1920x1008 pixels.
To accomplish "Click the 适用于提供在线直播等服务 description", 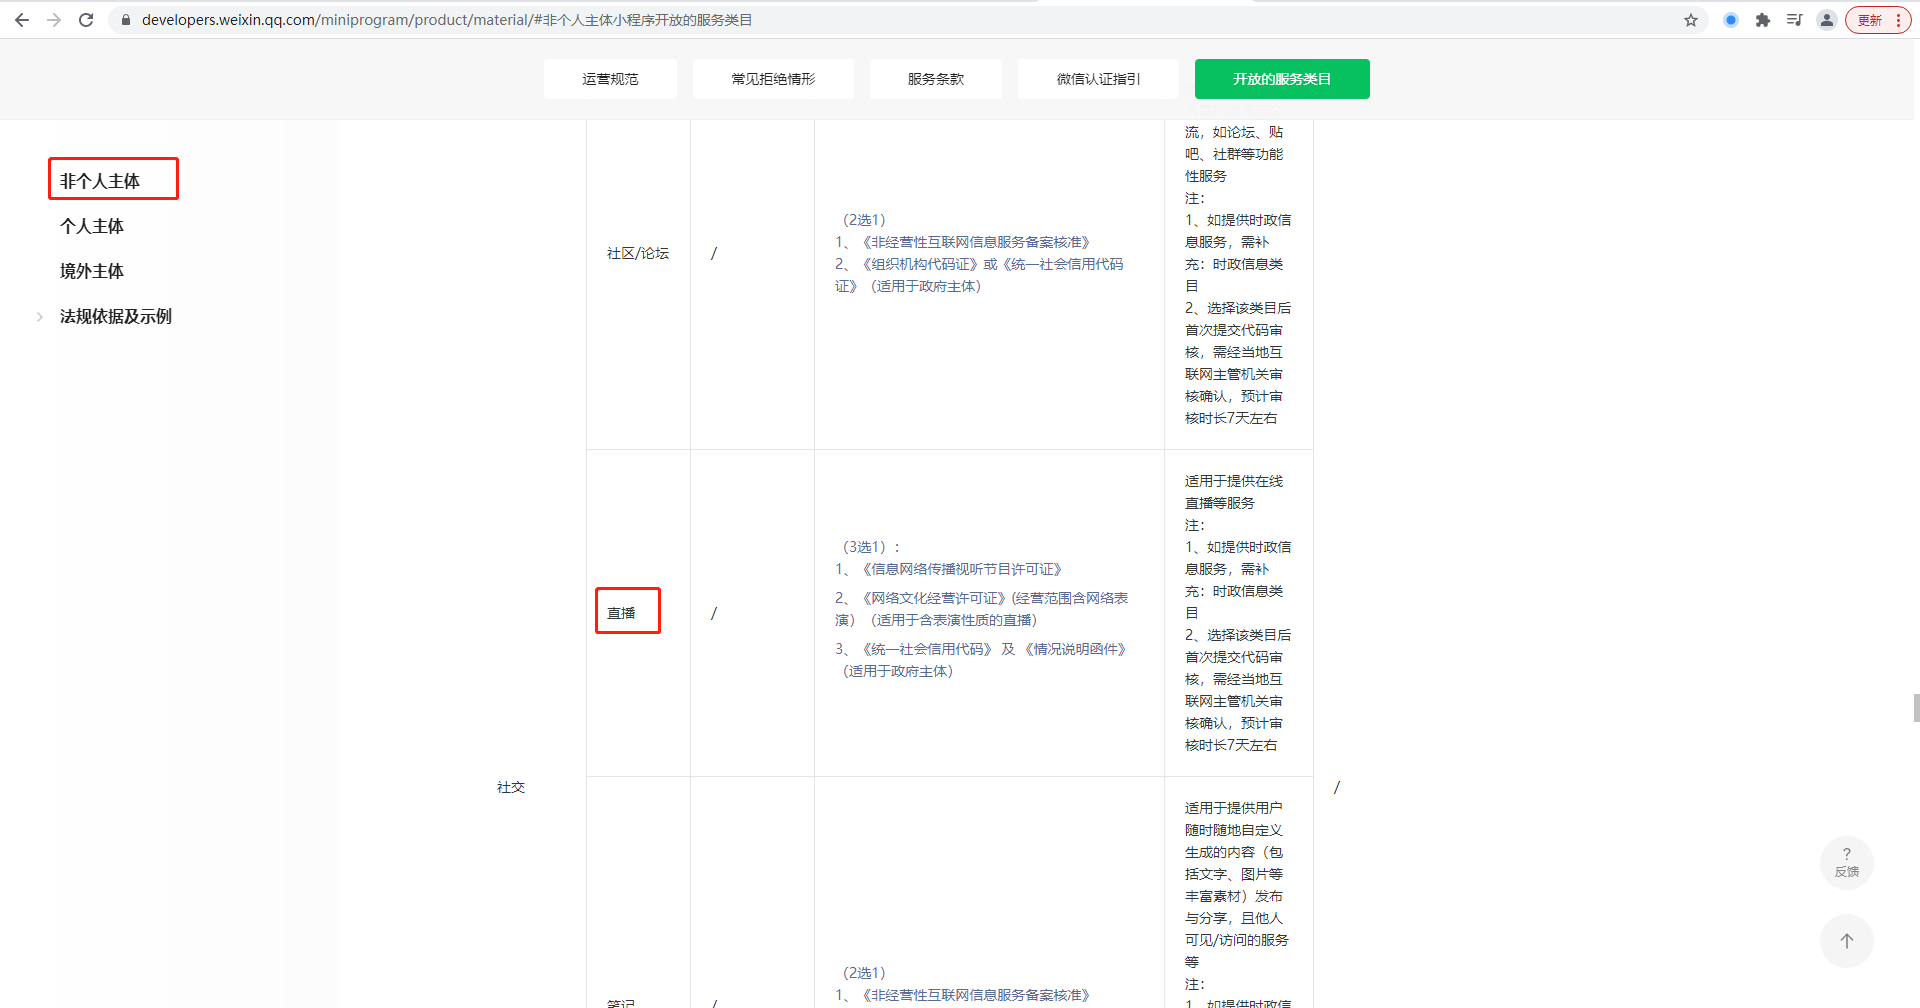I will pos(1234,492).
